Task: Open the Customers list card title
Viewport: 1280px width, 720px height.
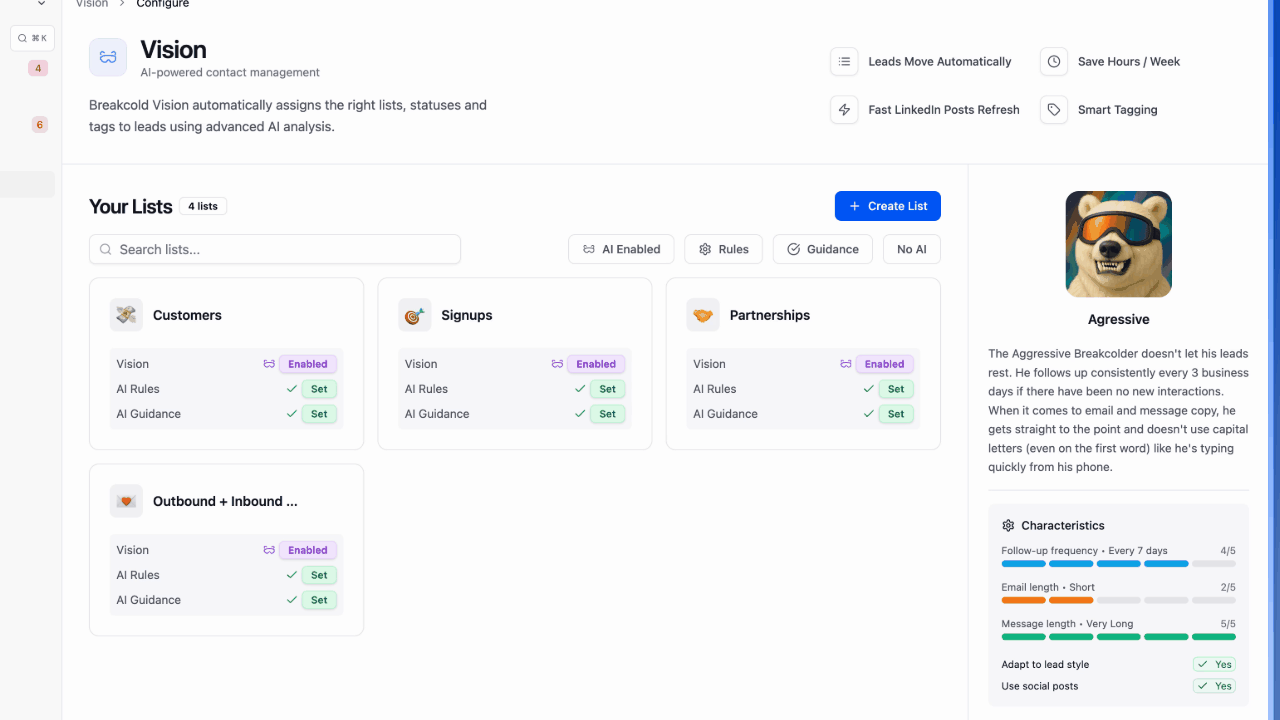Action: 187,315
